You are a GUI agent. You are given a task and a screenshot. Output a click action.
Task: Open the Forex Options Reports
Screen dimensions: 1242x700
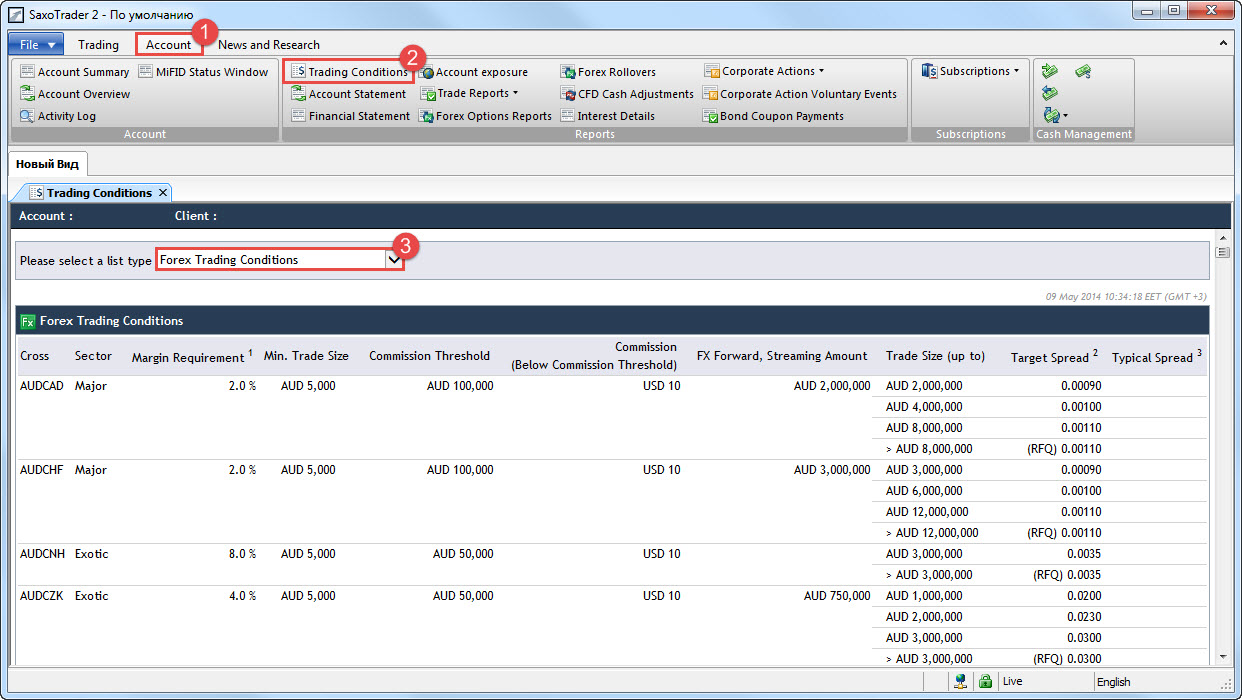pyautogui.click(x=485, y=116)
